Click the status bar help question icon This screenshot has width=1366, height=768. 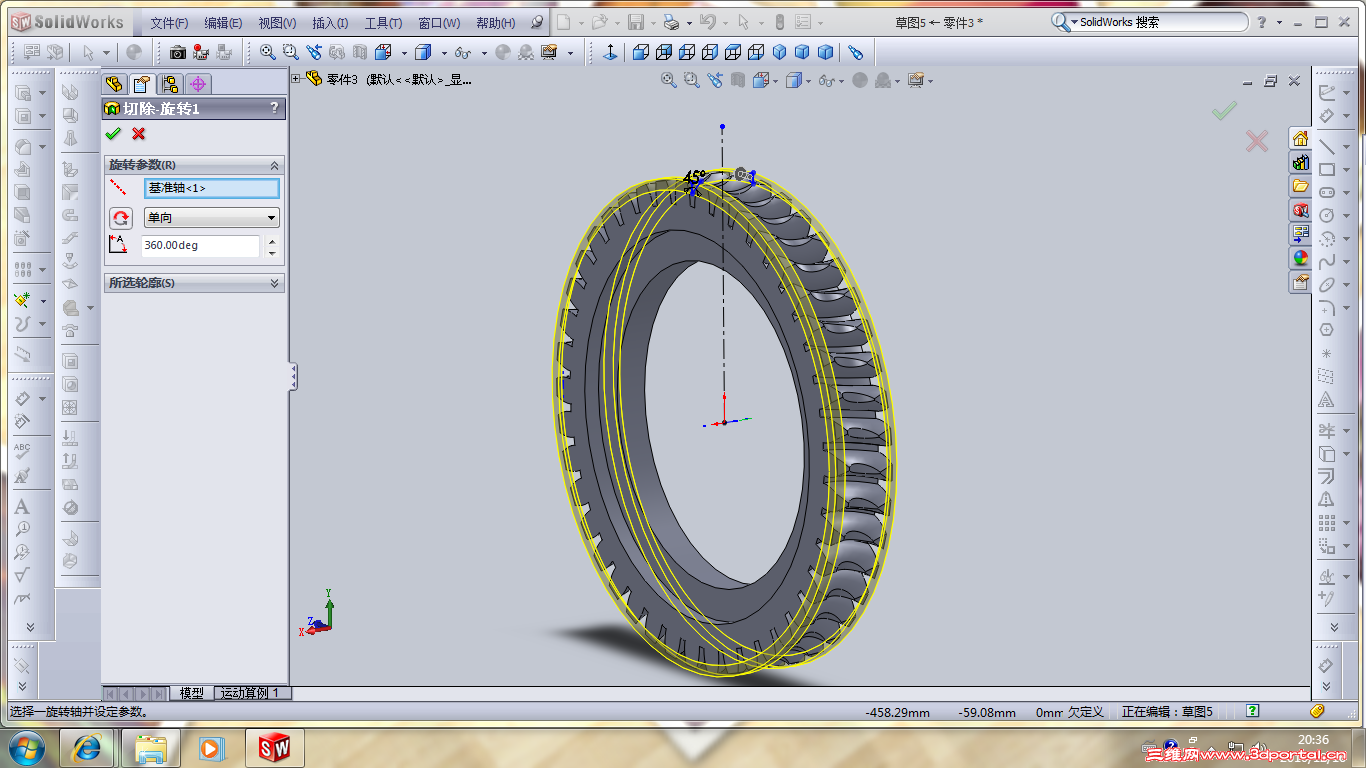1252,711
